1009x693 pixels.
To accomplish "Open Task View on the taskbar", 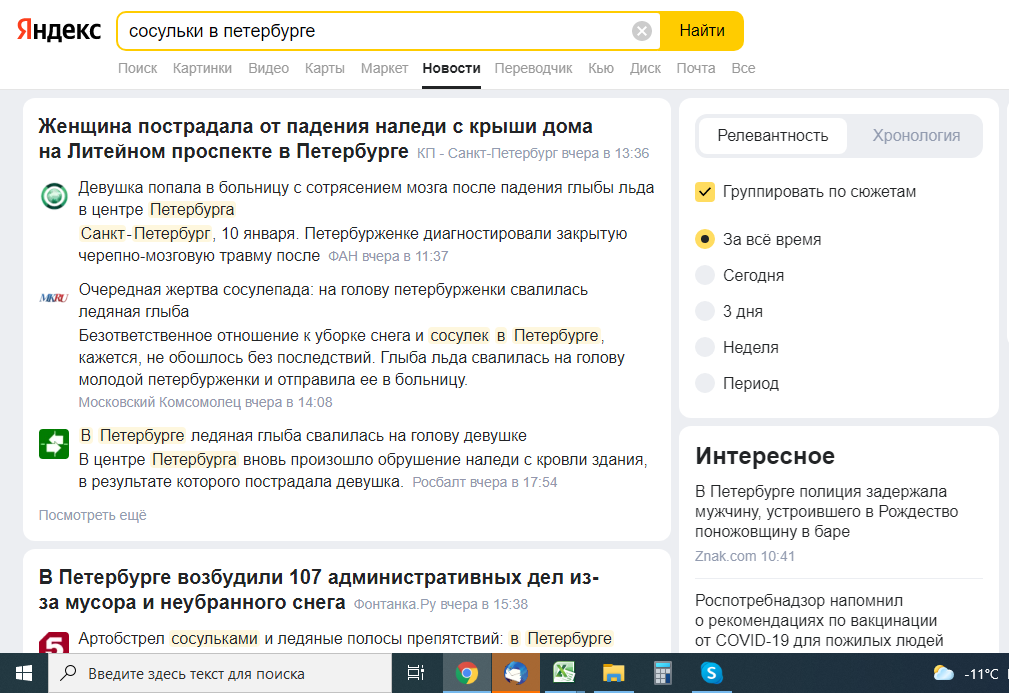I will 416,673.
